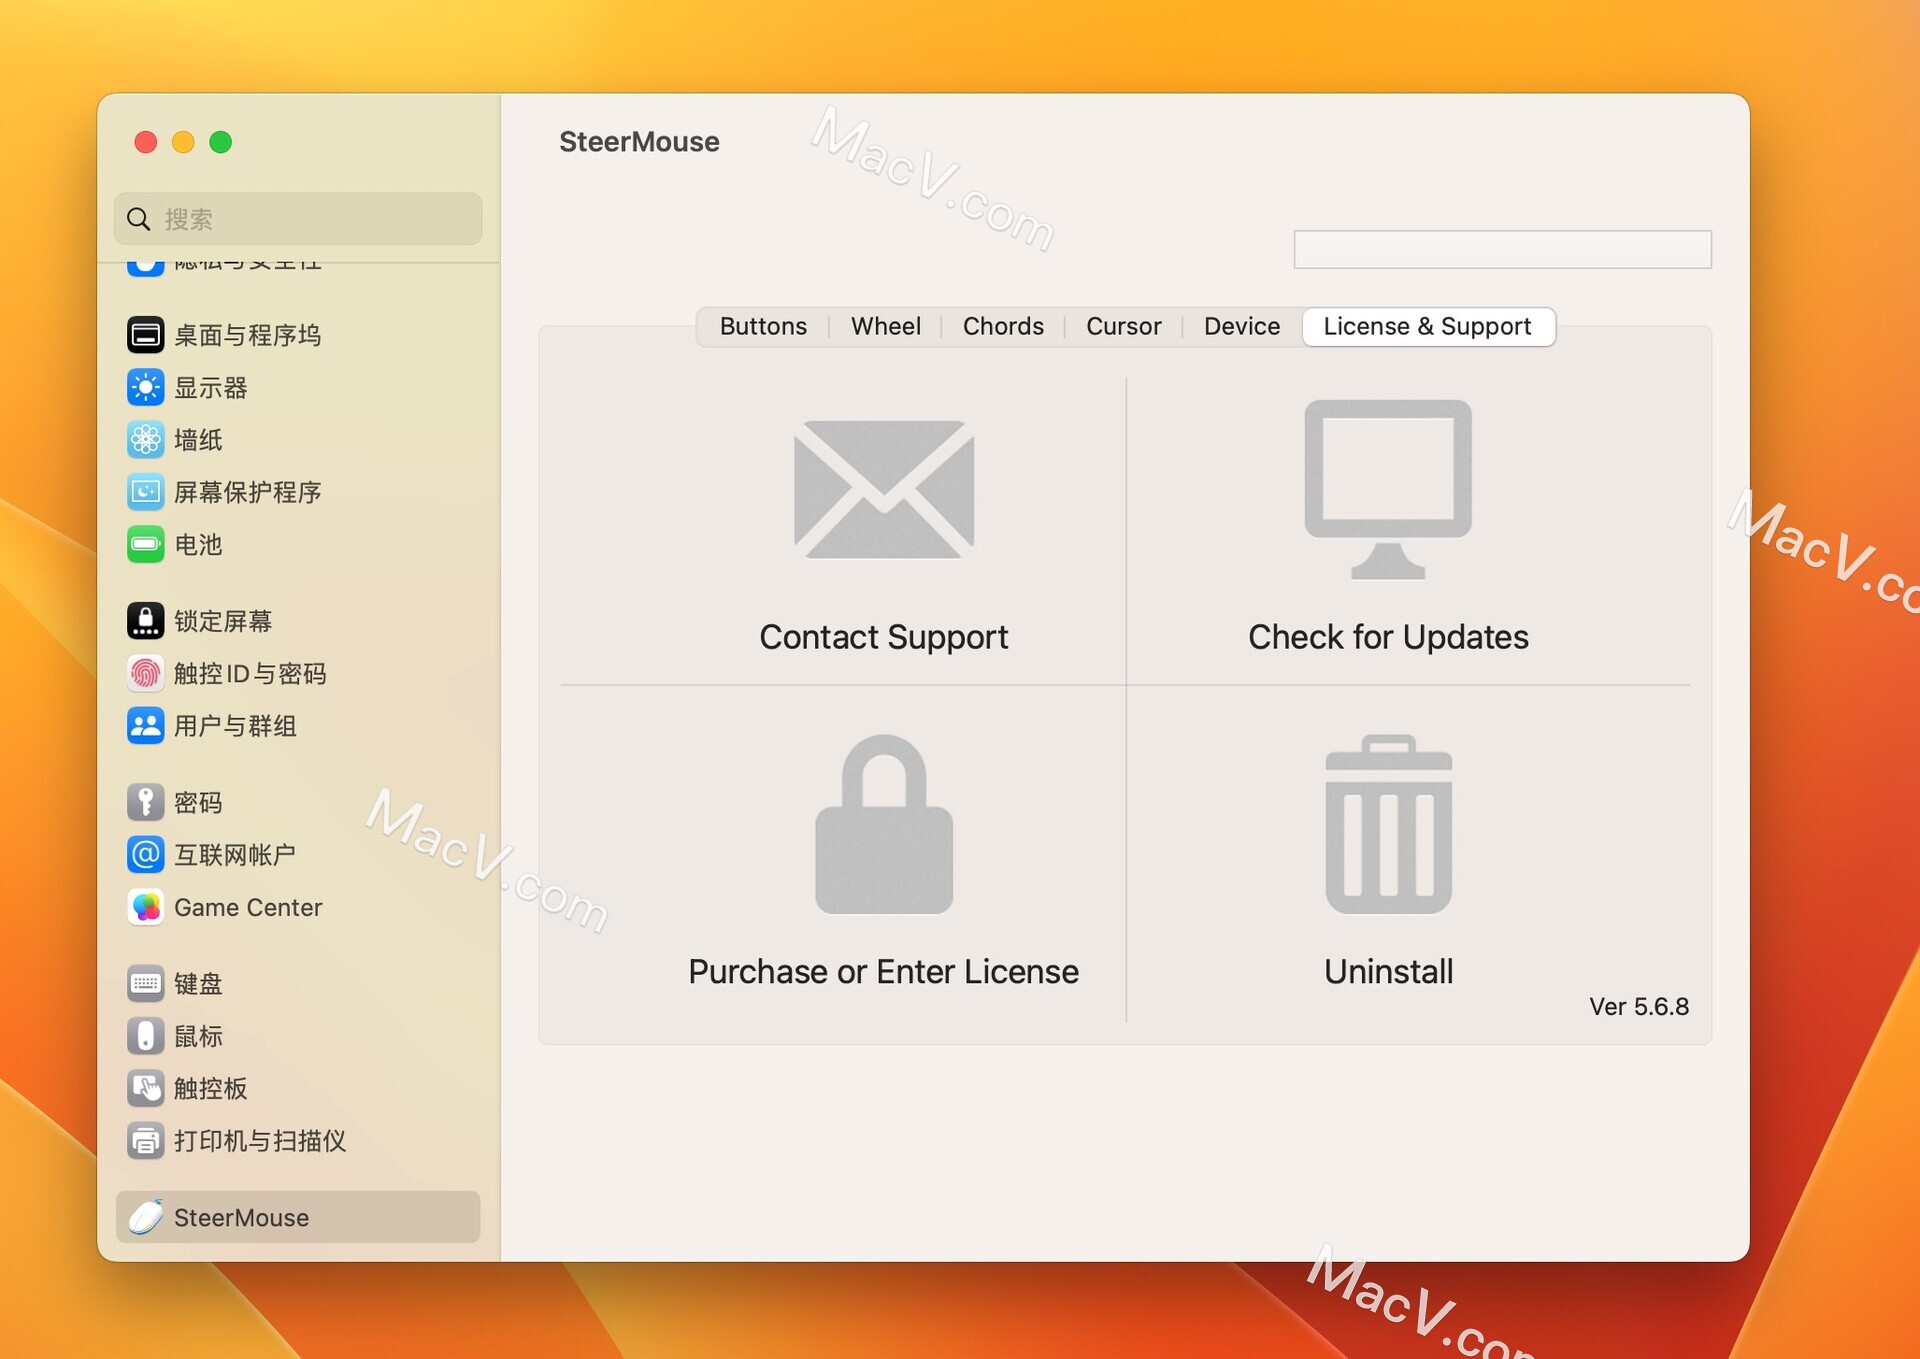
Task: Open Wallpaper (墙纸) icon in sidebar
Action: pos(146,439)
